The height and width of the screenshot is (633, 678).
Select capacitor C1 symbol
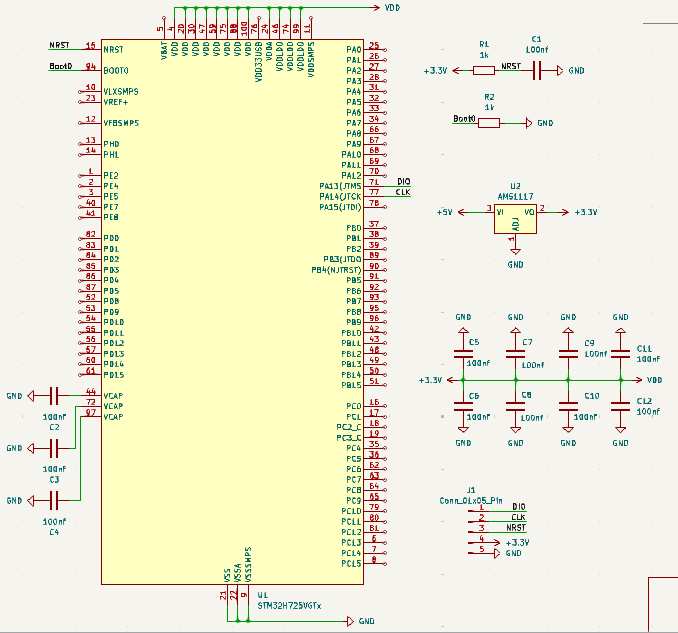pos(537,70)
